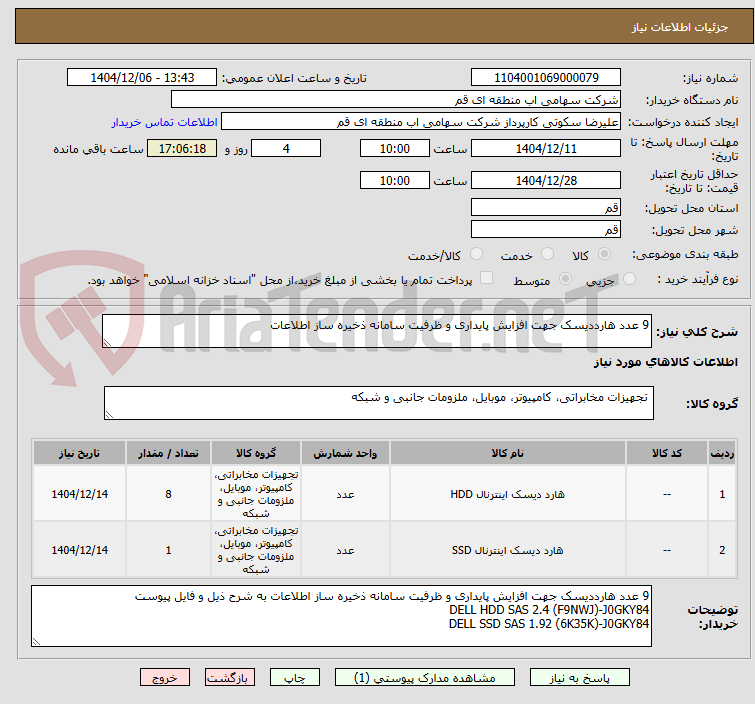The height and width of the screenshot is (704, 755).
Task: Click the اطلاعات کالاهای مورد نیاز heading
Action: click(665, 362)
